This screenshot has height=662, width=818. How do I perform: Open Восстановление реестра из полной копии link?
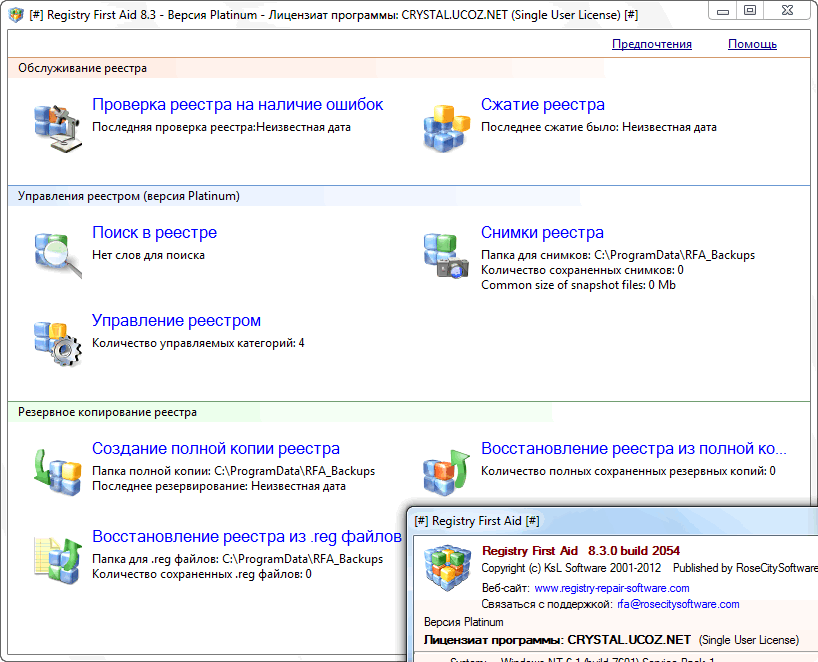(x=633, y=448)
